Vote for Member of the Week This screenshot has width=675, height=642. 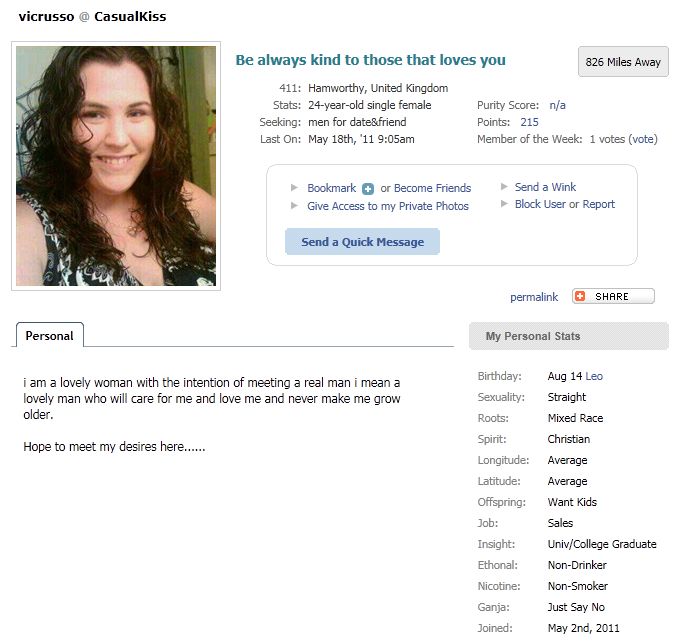(643, 139)
